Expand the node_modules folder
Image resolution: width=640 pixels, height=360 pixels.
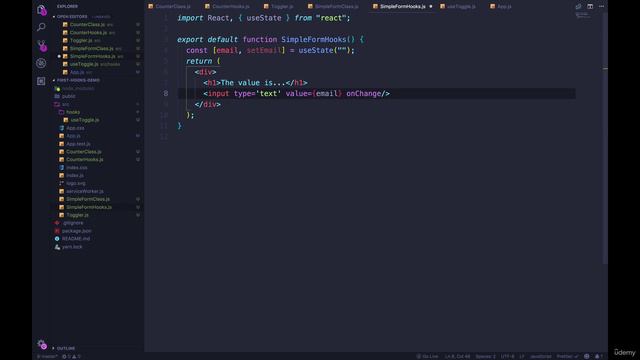(x=78, y=88)
